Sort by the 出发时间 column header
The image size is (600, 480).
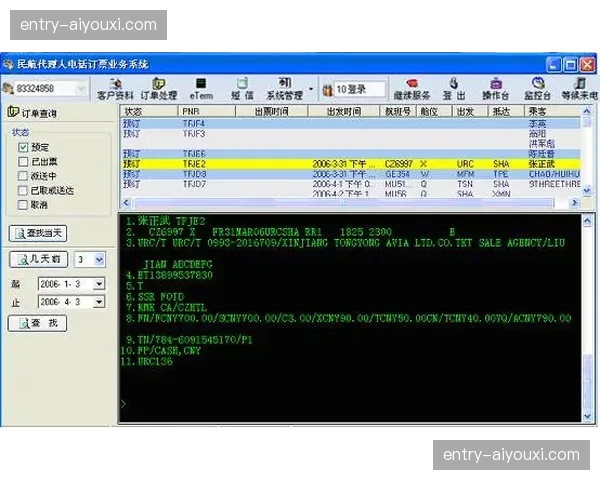coord(344,111)
